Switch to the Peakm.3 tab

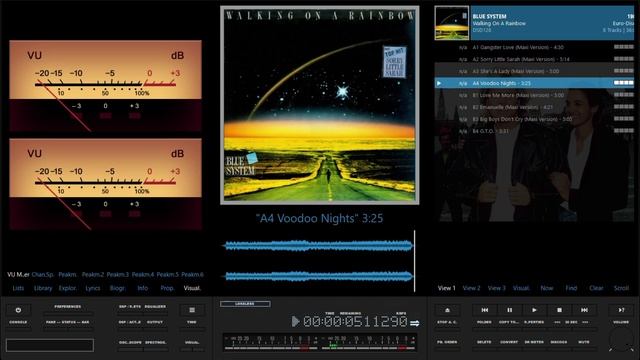(118, 275)
